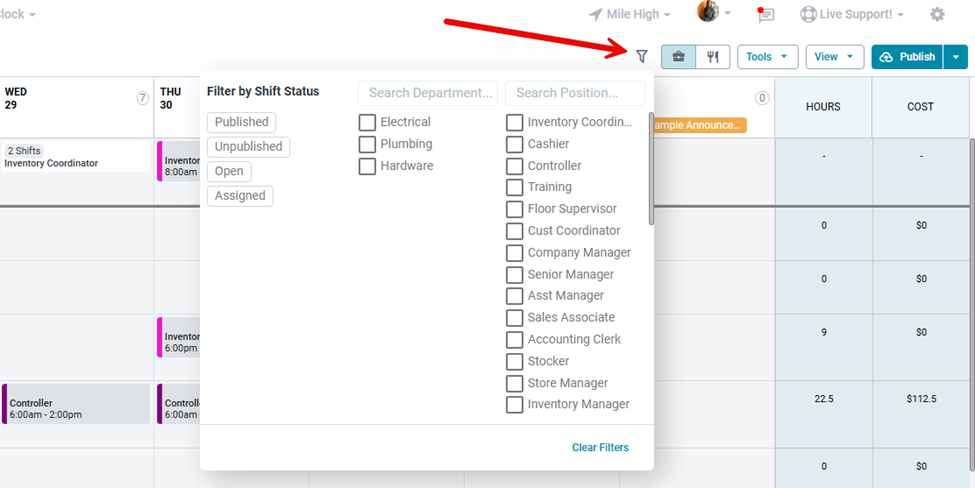Open the settings gear icon
The image size is (975, 488).
(937, 14)
